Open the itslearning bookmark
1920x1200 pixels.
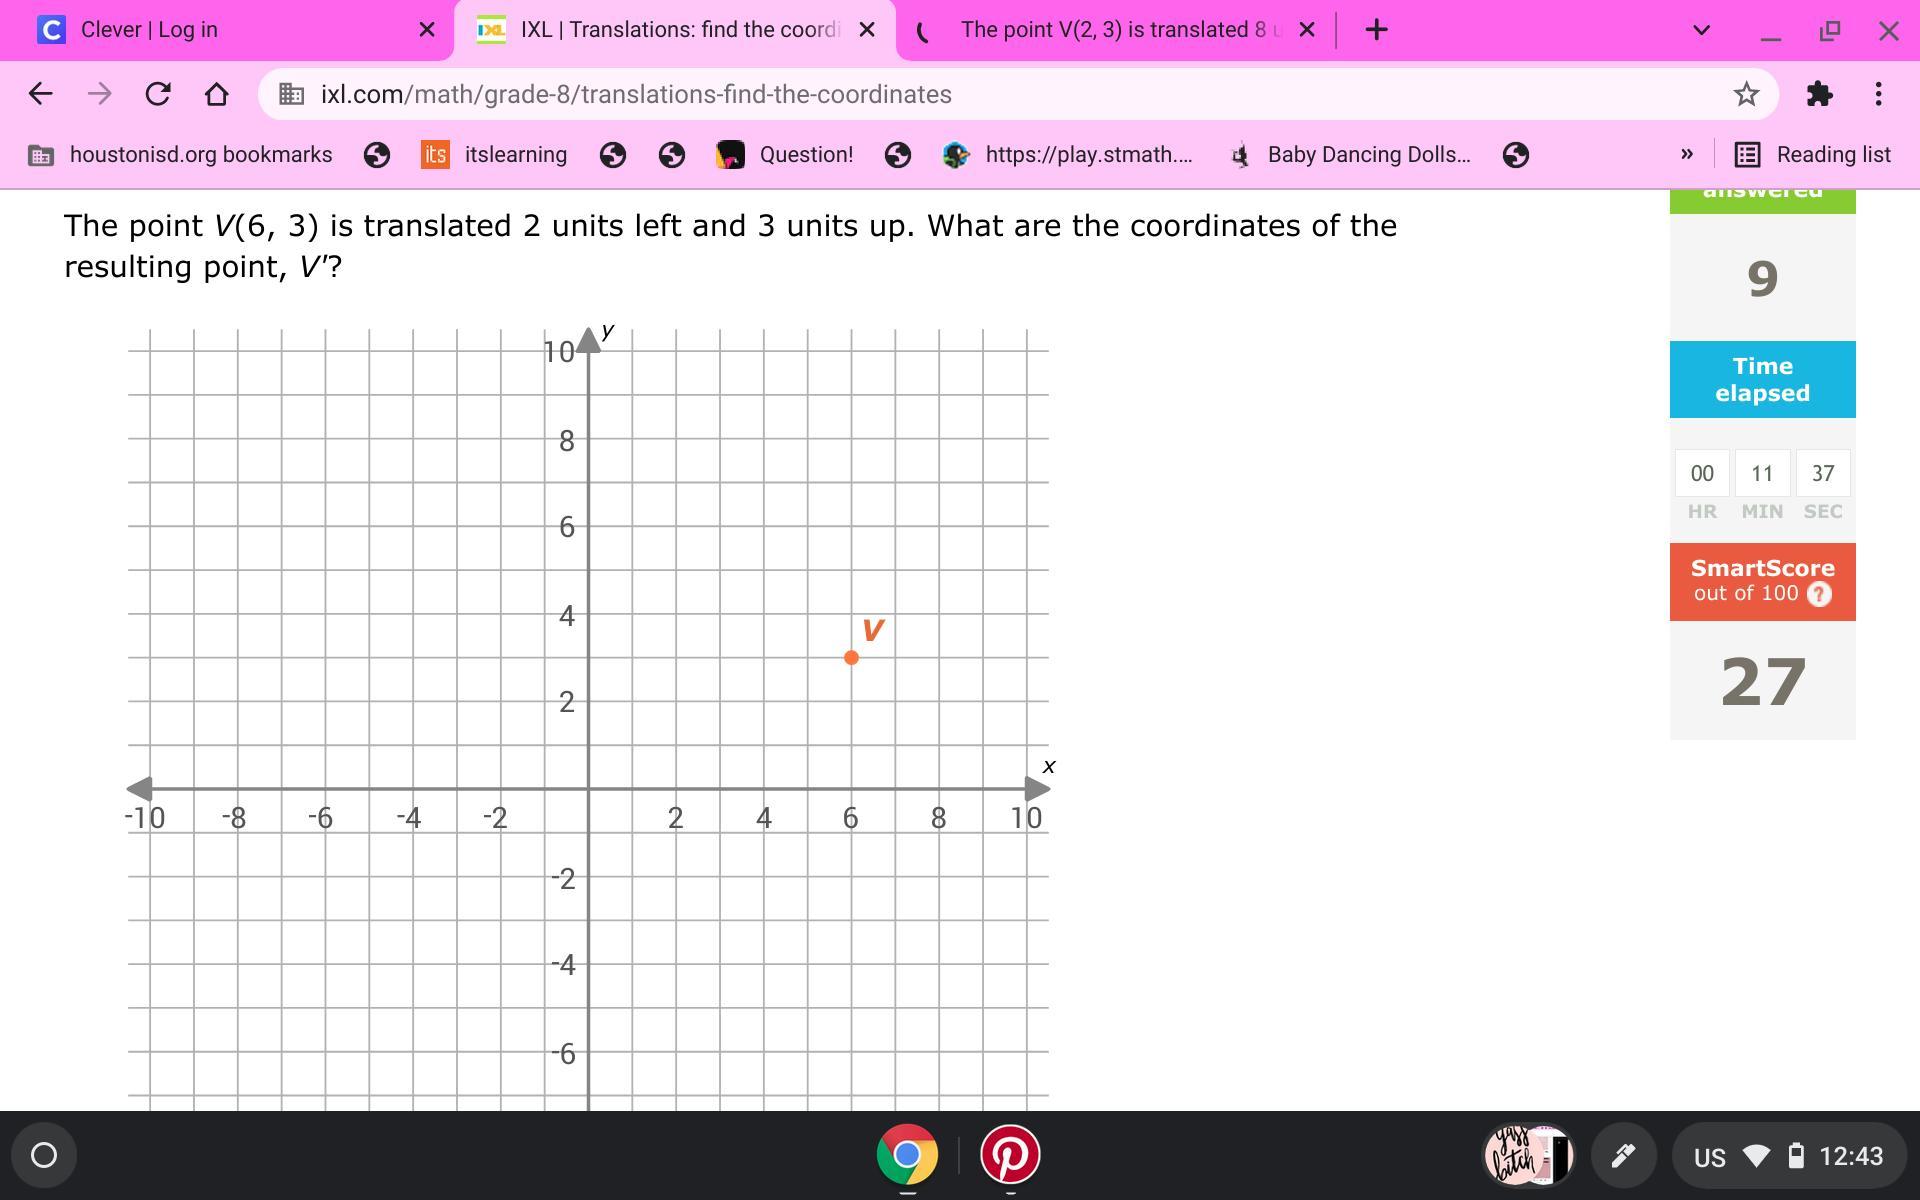point(494,155)
